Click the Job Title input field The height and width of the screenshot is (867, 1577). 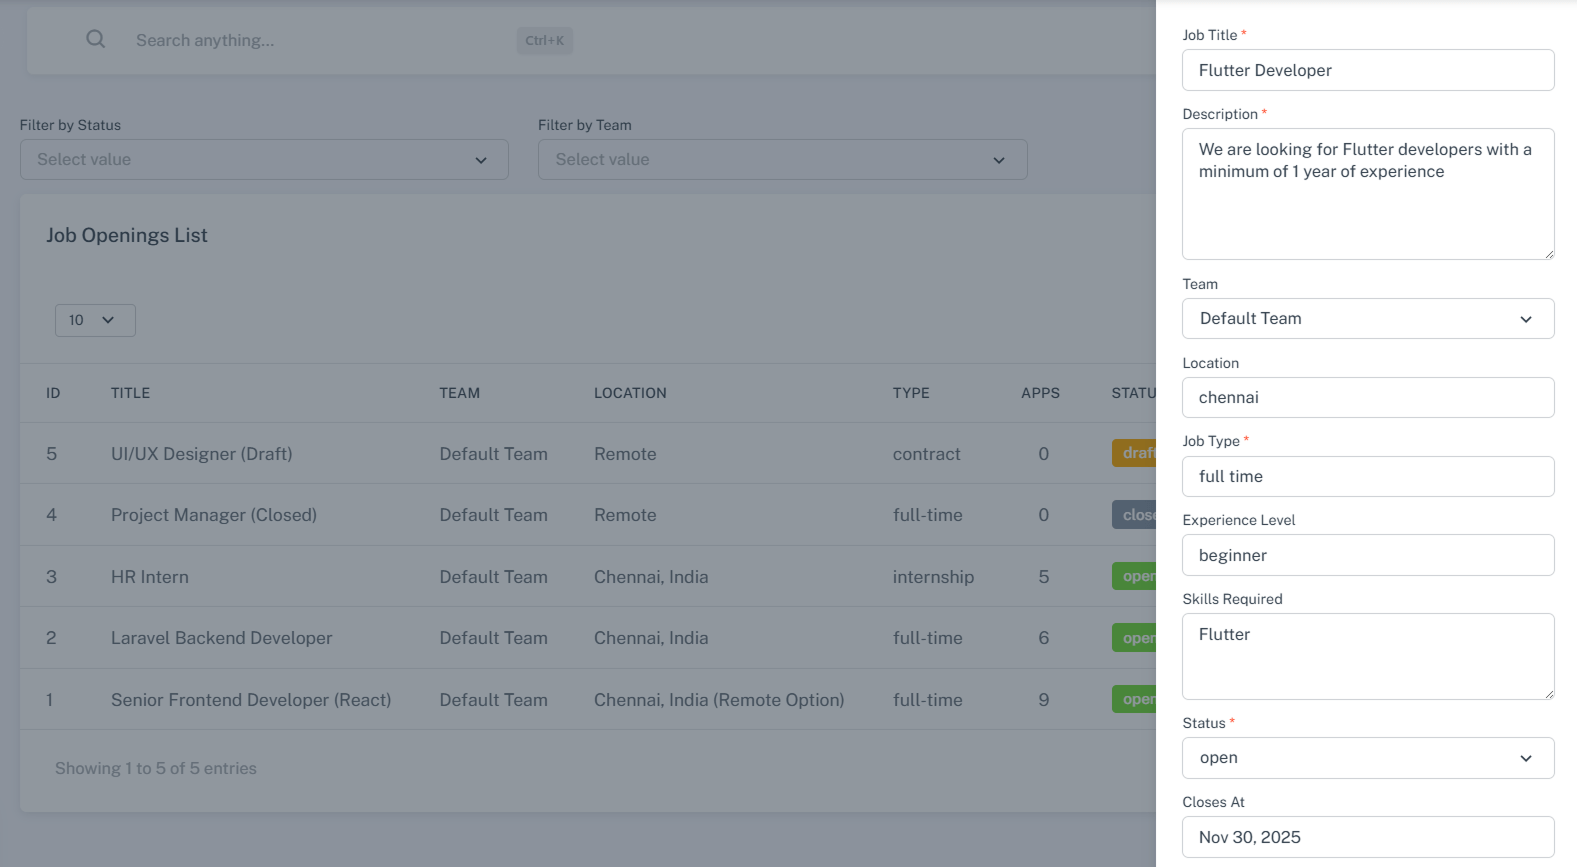tap(1367, 70)
